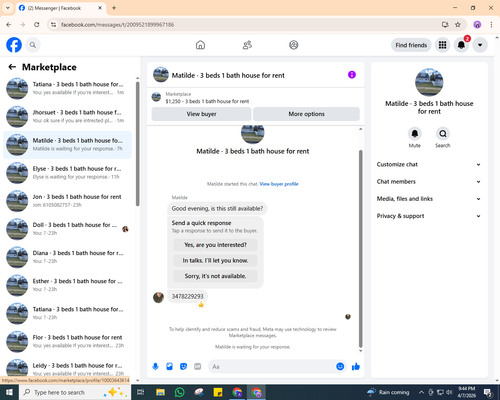
Task: Click the message bubble 3478229293
Action: 187,296
